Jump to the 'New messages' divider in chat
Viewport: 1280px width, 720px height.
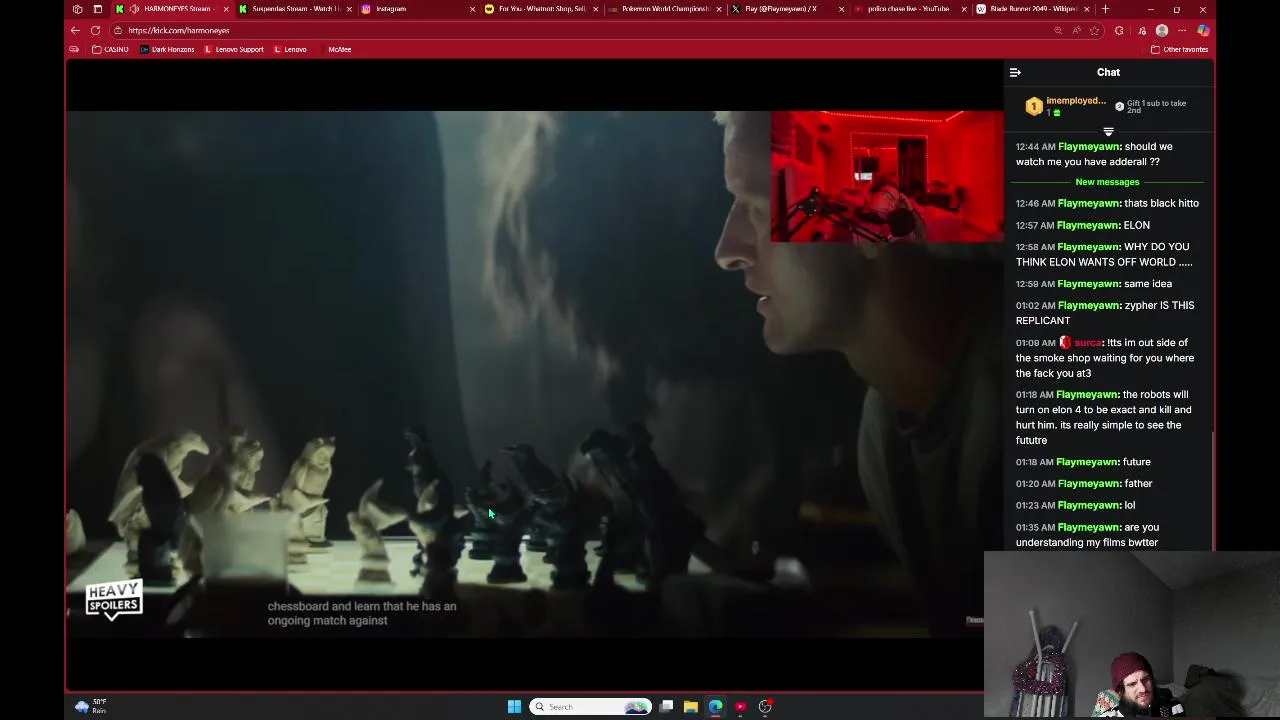pyautogui.click(x=1107, y=182)
